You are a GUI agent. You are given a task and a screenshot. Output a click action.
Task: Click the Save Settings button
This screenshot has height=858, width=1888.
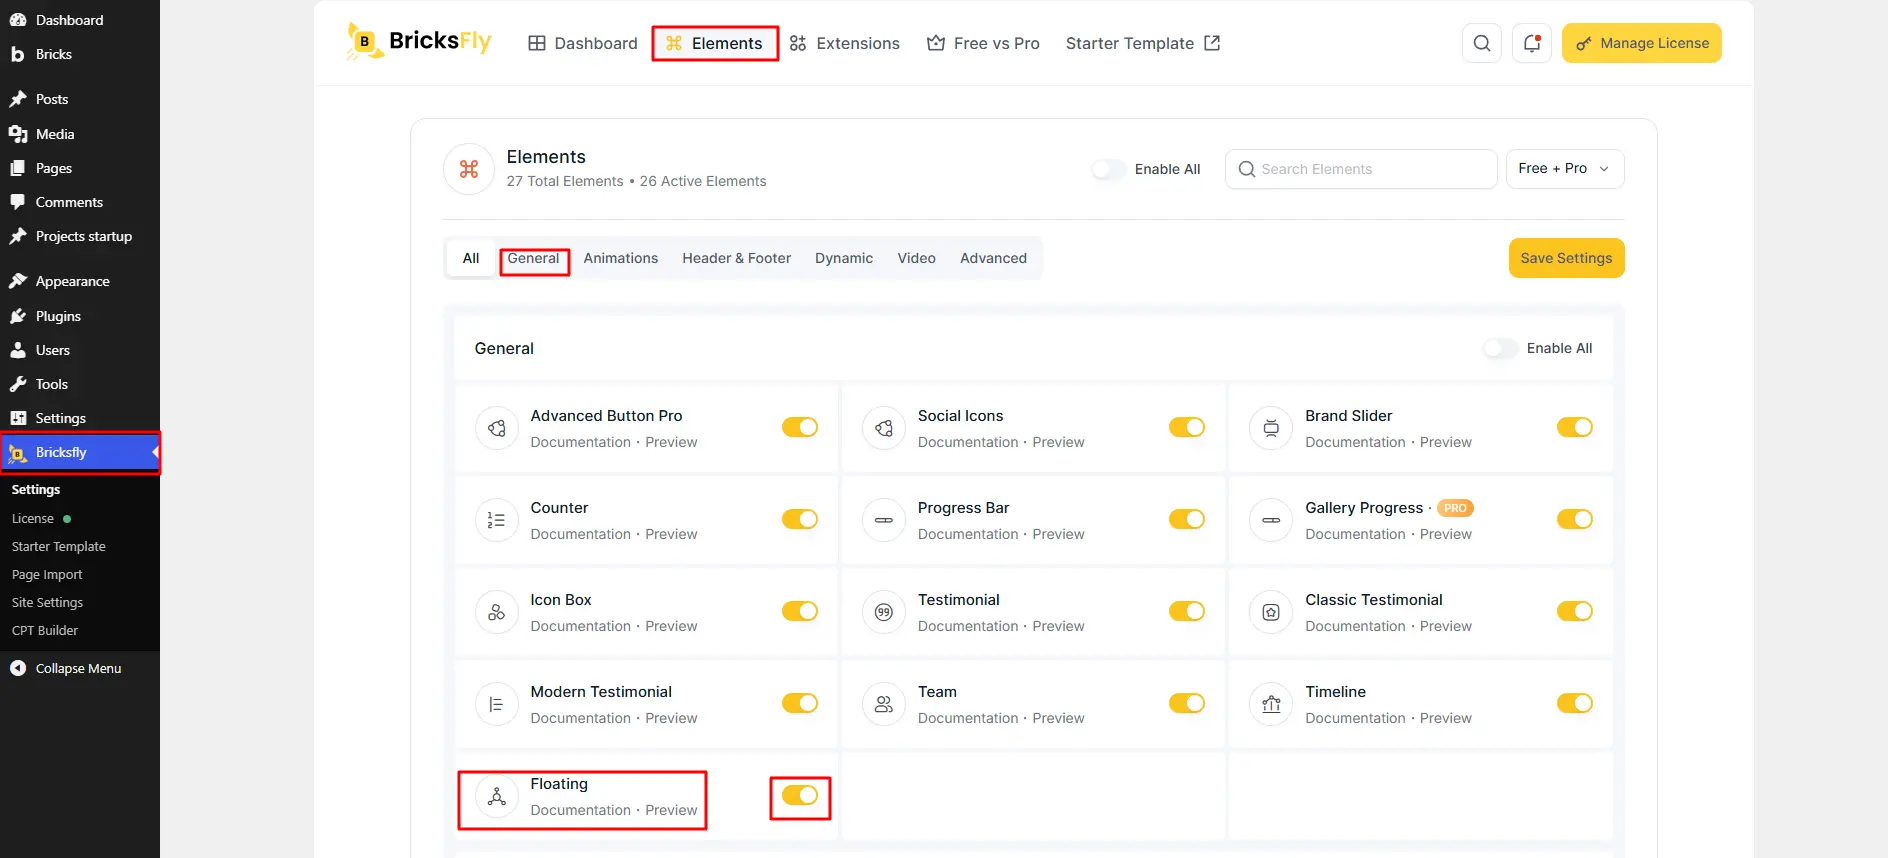[1566, 258]
